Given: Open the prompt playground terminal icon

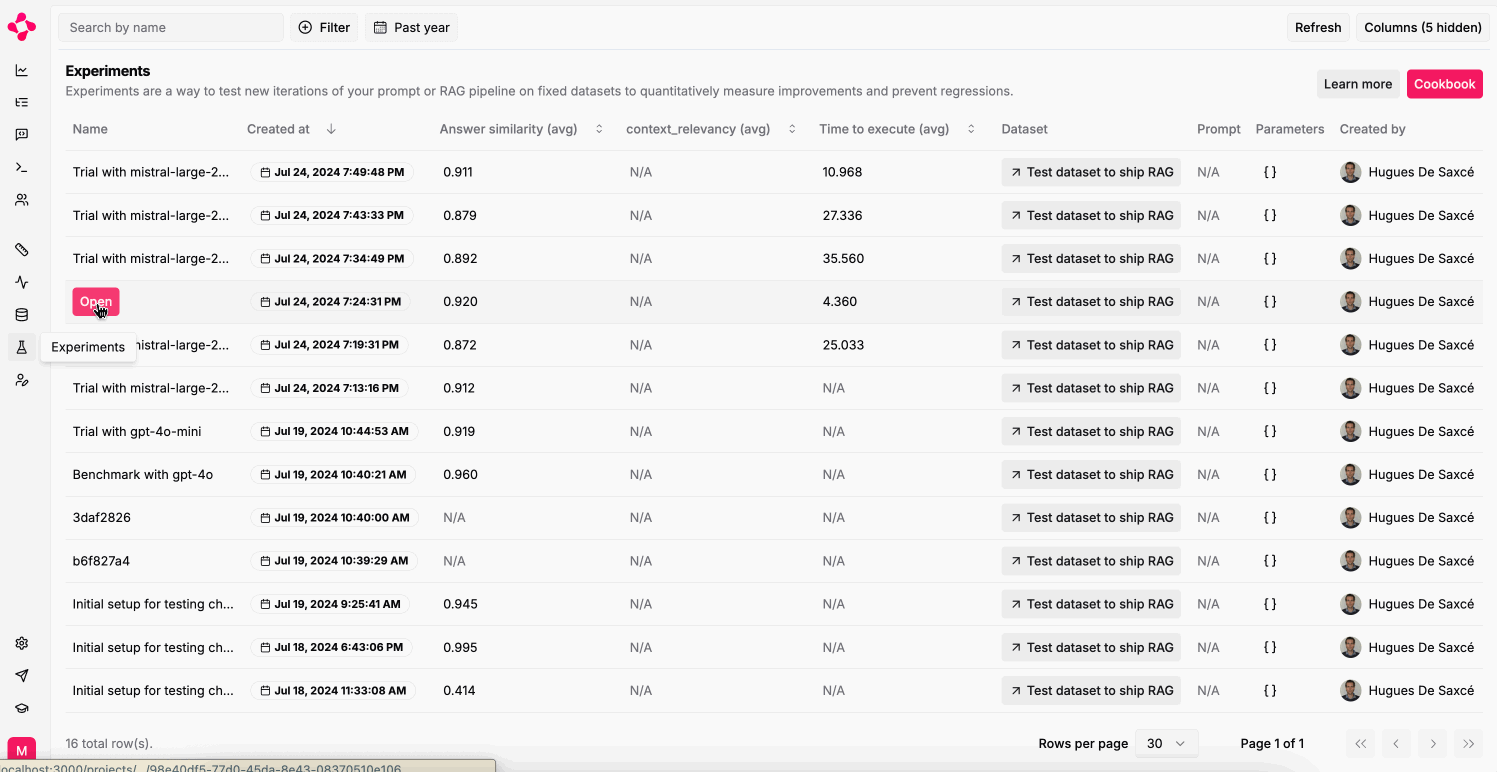Looking at the screenshot, I should [x=22, y=167].
